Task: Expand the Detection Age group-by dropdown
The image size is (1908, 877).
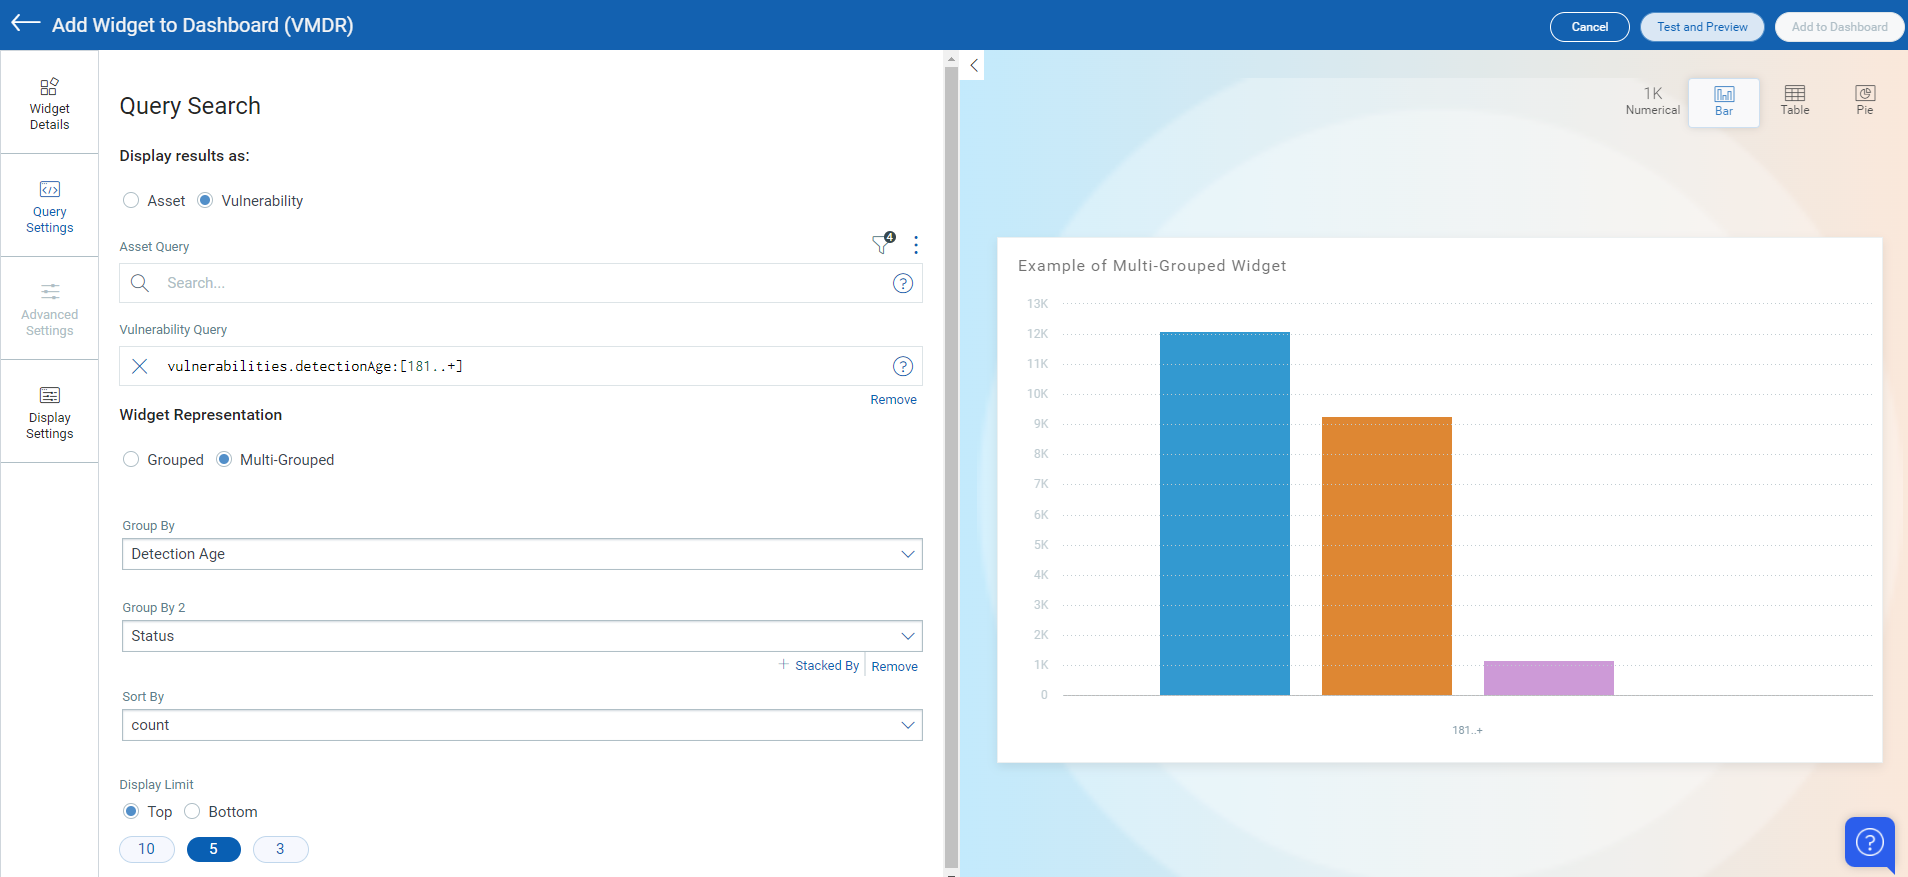Action: (x=521, y=554)
